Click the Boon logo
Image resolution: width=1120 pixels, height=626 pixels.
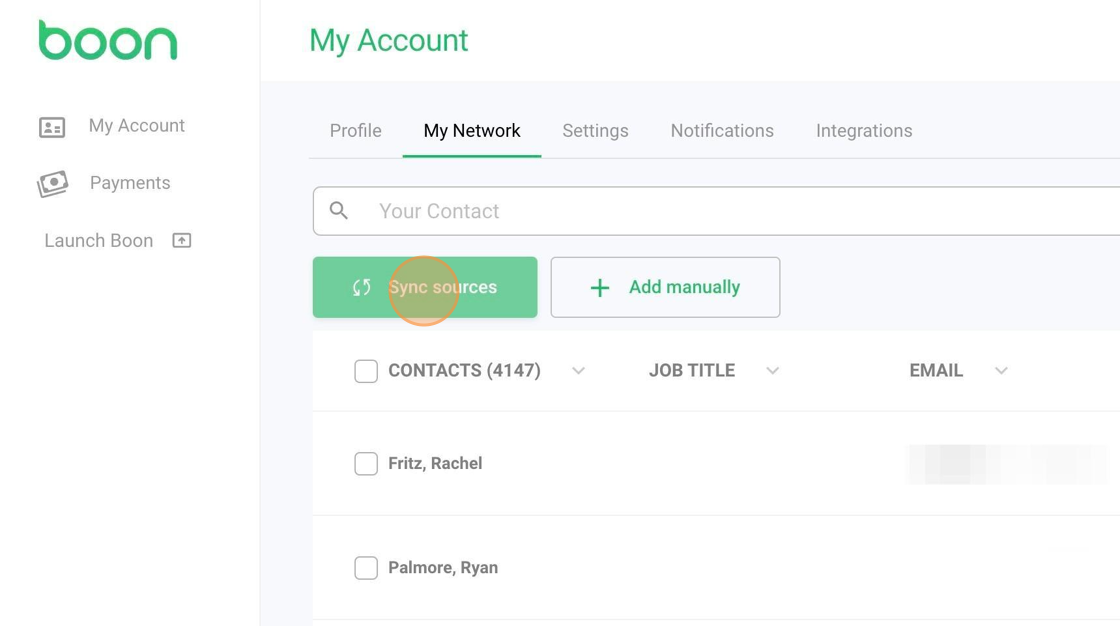pos(108,41)
